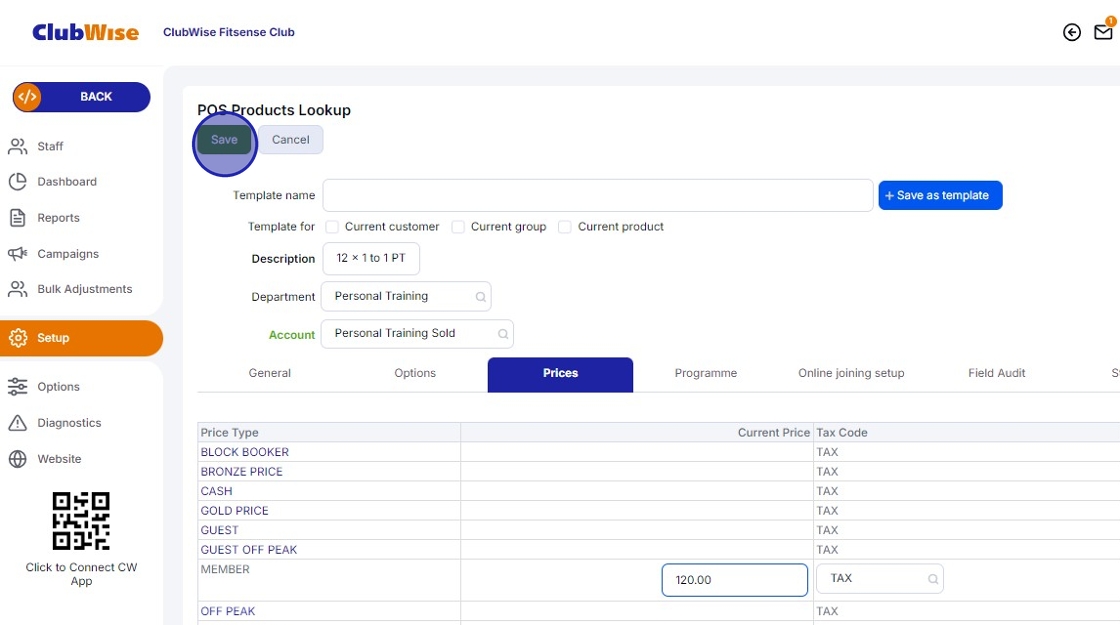Click Click to Connect CW App text
The image size is (1120, 625).
pos(81,574)
